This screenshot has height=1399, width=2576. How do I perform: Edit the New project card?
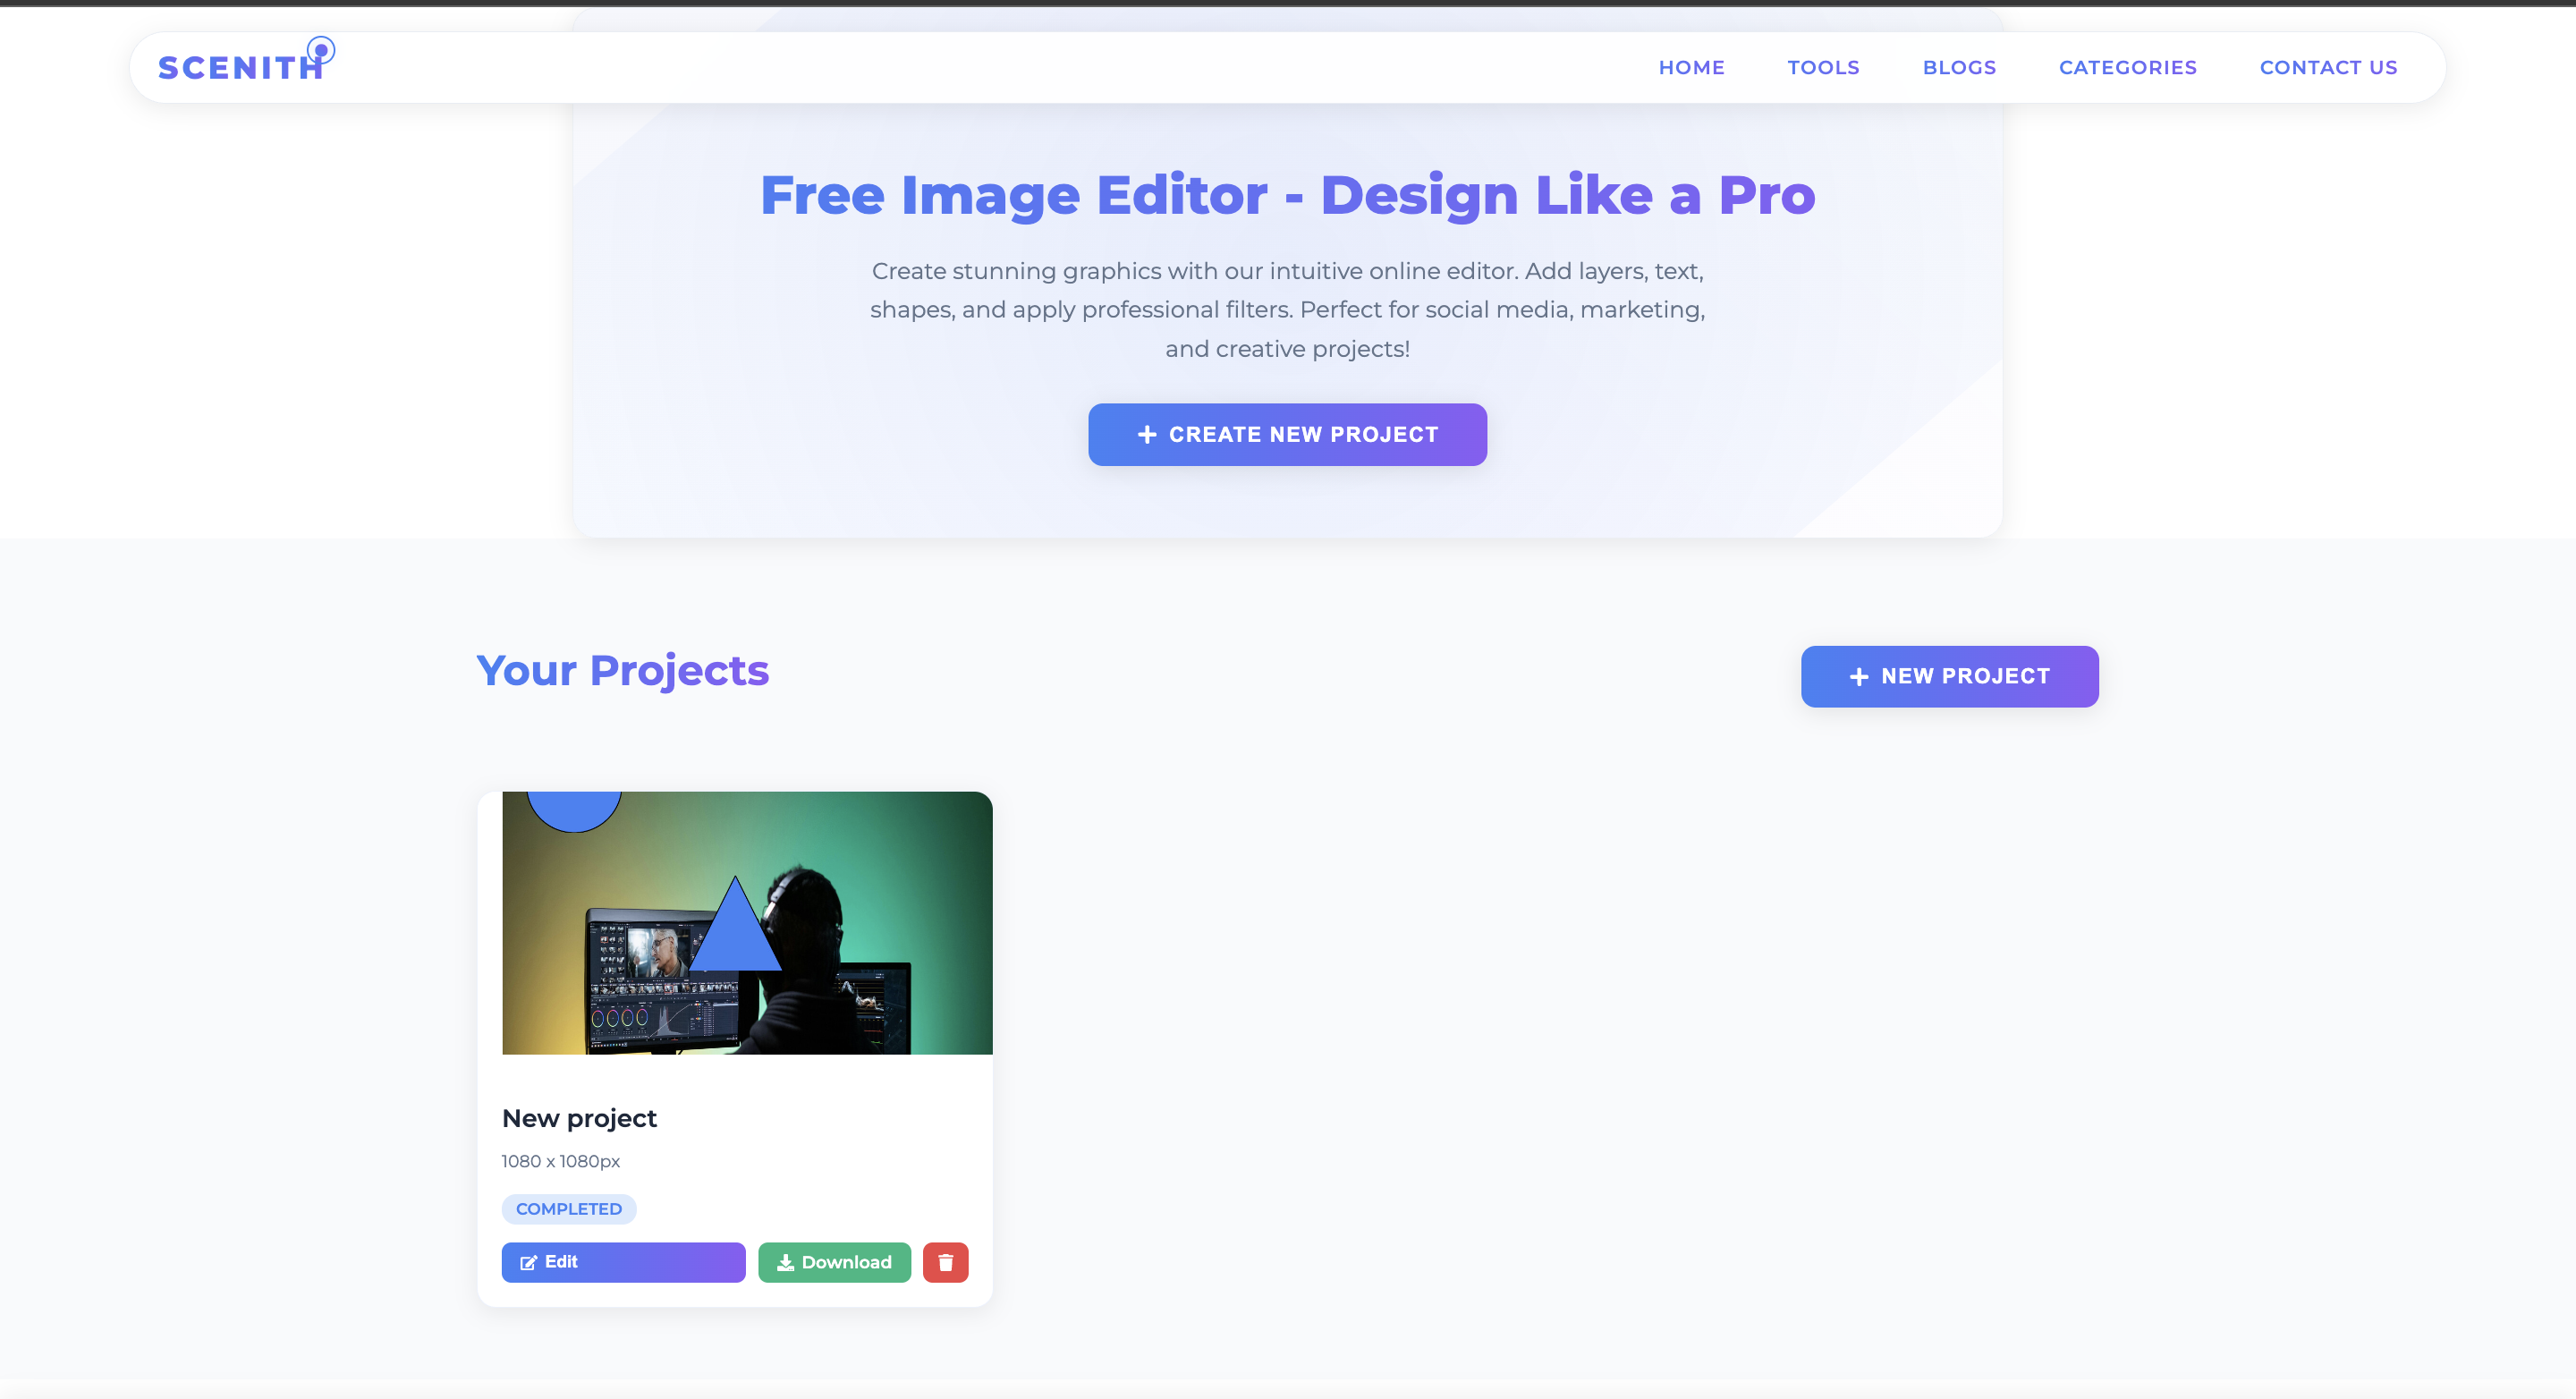tap(623, 1262)
